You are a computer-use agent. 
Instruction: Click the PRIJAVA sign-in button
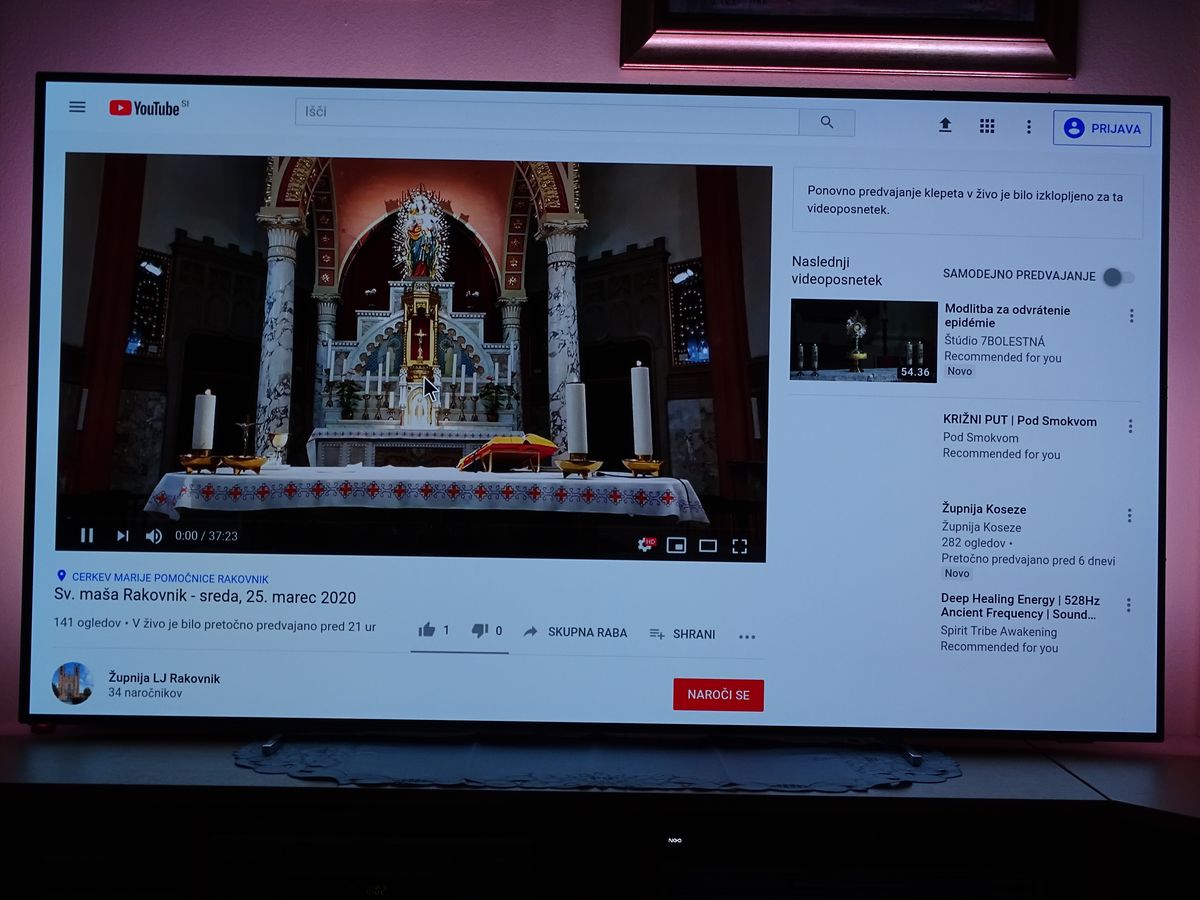[x=1102, y=129]
